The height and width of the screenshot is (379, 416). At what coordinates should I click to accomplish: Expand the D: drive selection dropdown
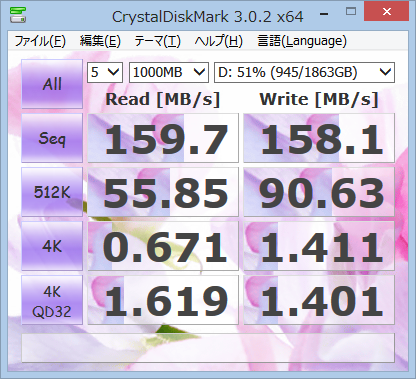click(x=304, y=72)
